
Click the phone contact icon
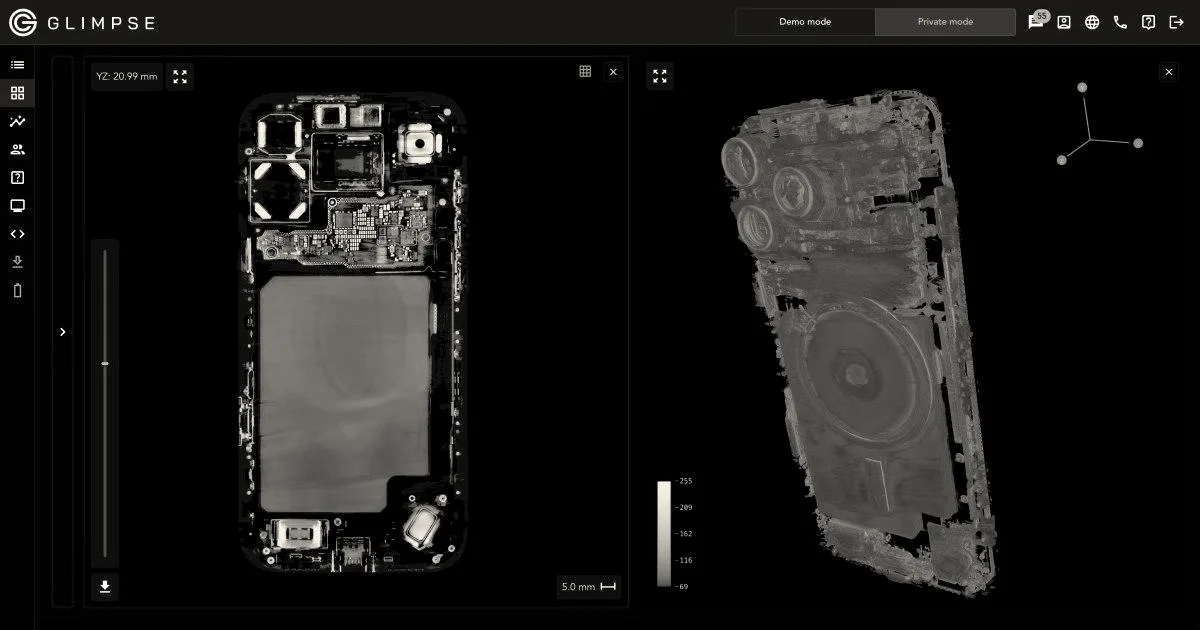(1120, 22)
